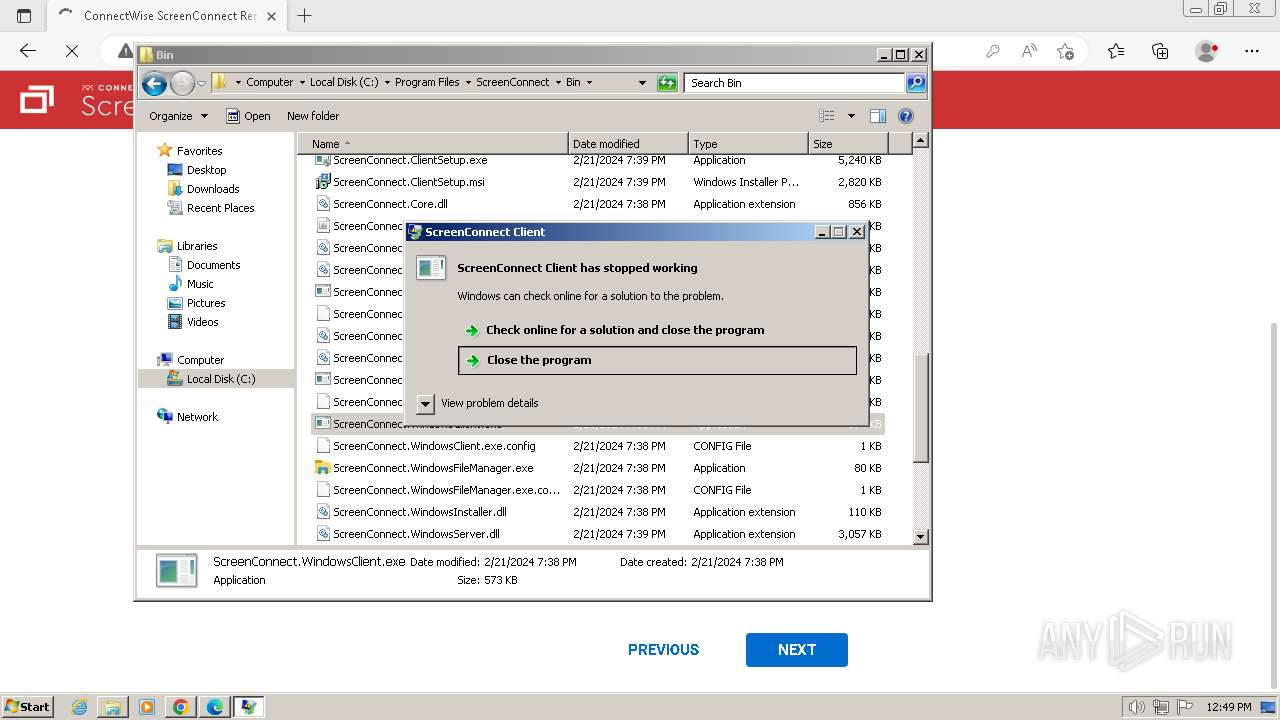Image resolution: width=1280 pixels, height=720 pixels.
Task: Close the ConnectWise ScreenConnect browser tab
Action: 271,16
